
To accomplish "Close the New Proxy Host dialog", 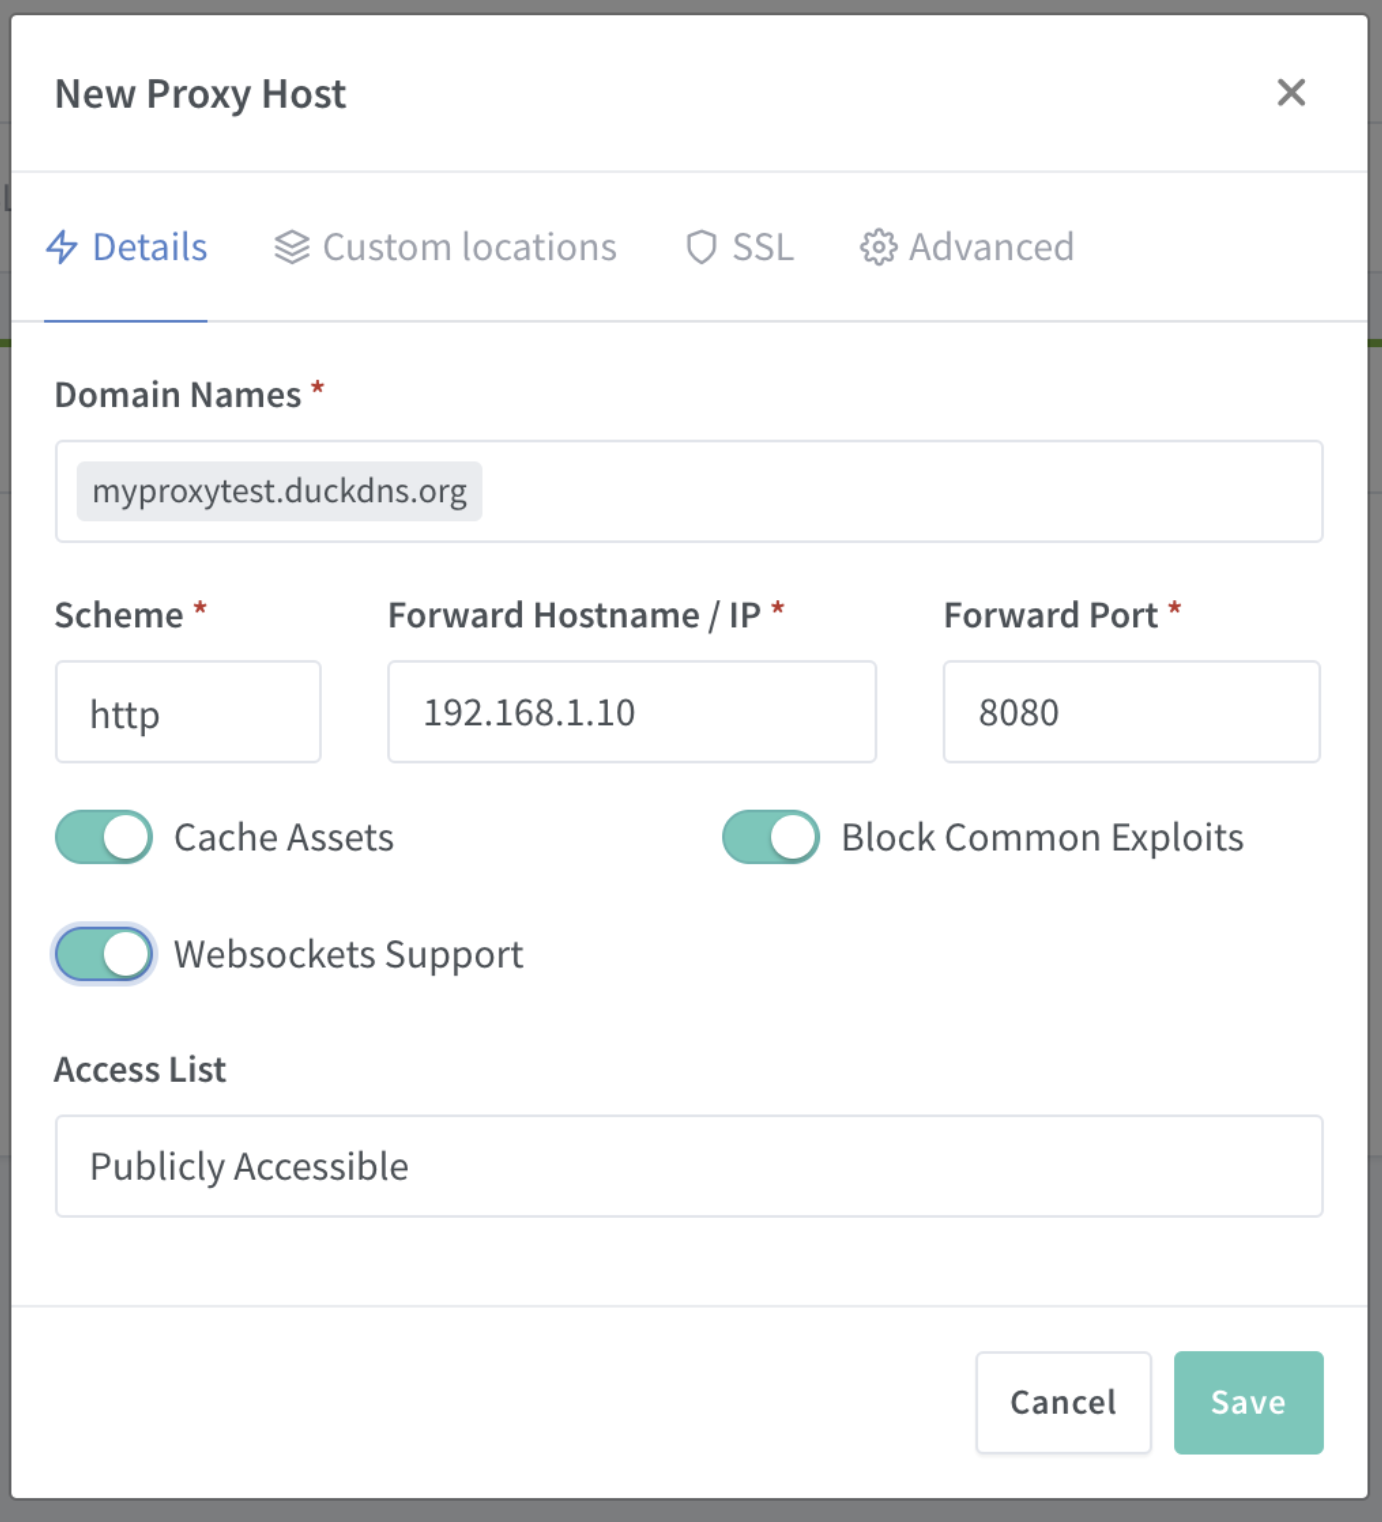I will pos(1291,93).
